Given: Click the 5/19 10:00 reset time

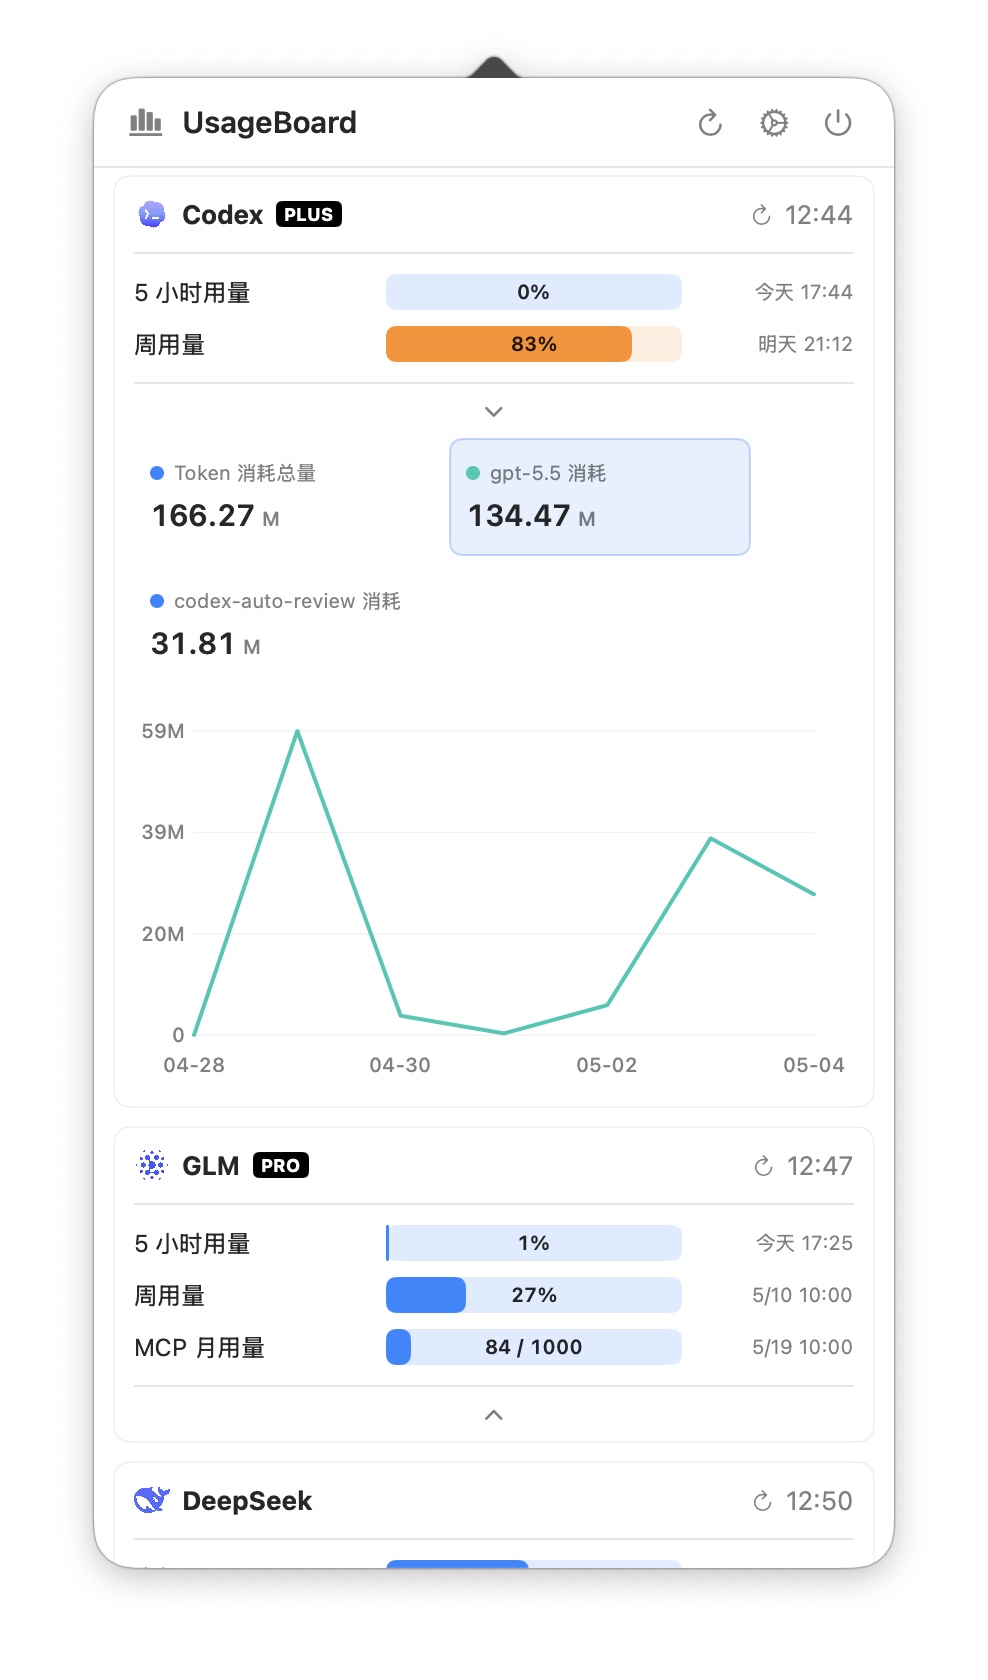Looking at the screenshot, I should click(802, 1347).
